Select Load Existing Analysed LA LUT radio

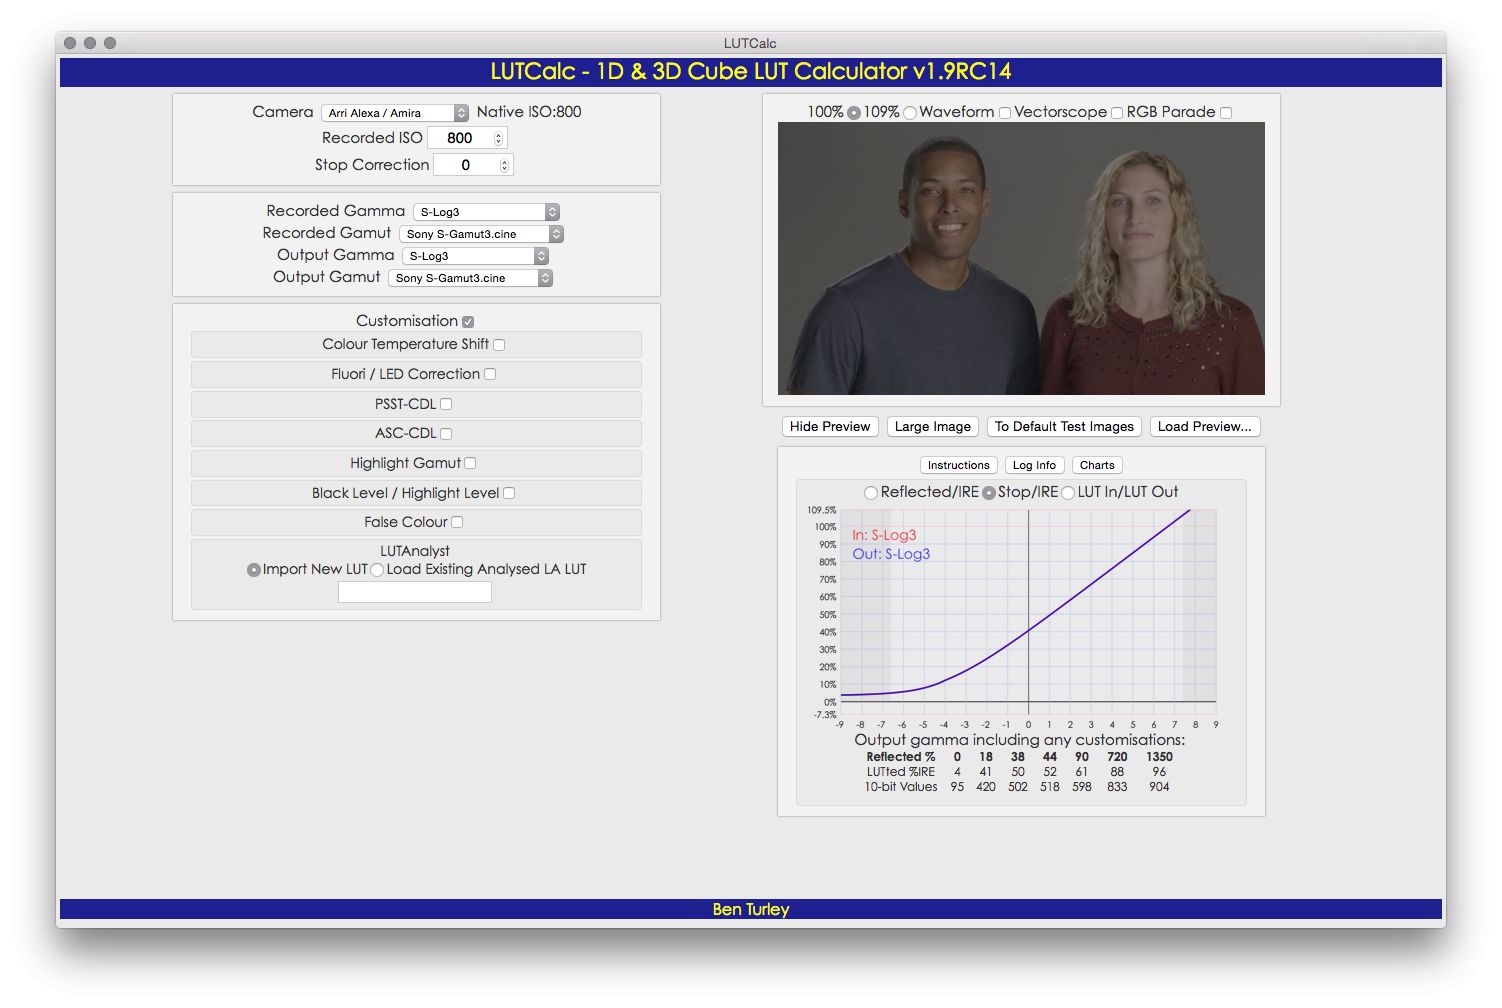(377, 570)
